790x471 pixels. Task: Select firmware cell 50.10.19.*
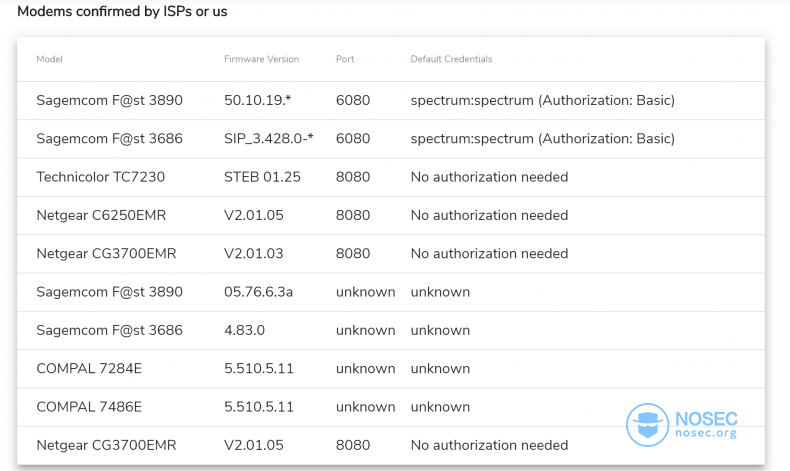pos(257,100)
